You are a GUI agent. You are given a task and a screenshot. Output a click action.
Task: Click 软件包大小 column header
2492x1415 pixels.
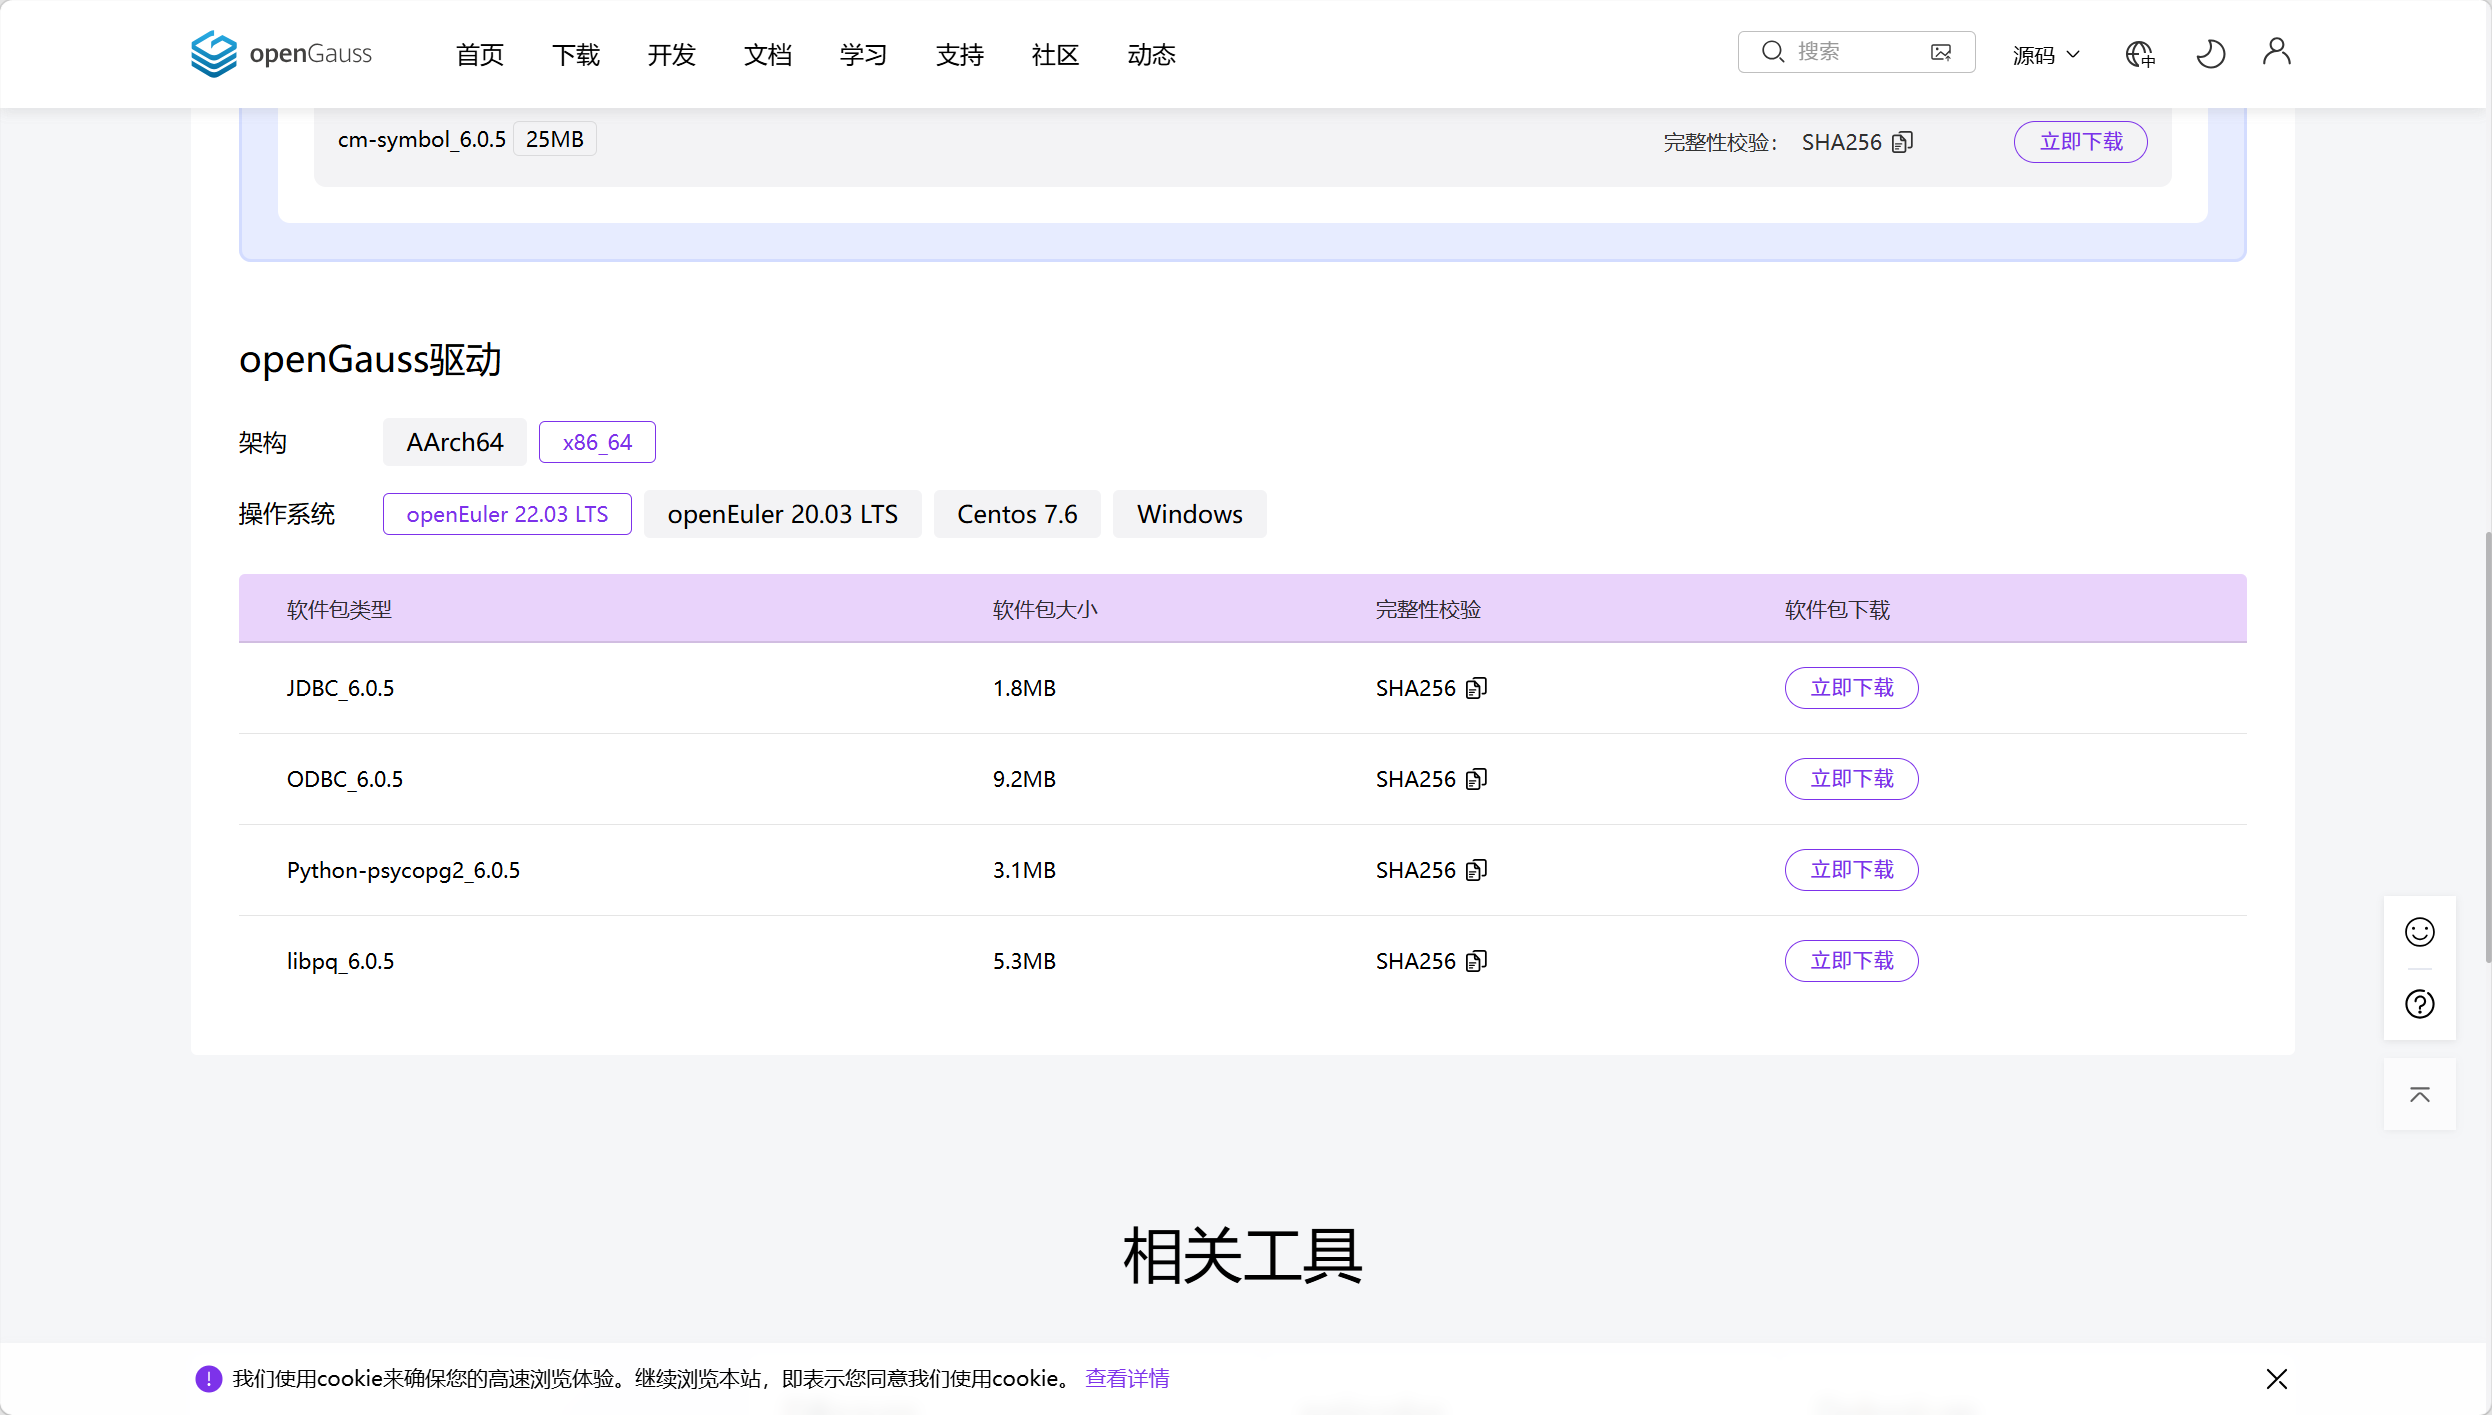[x=1045, y=610]
